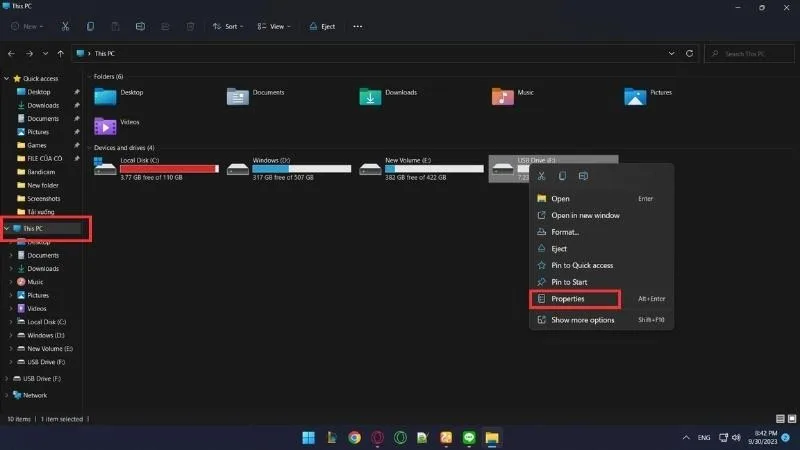
Task: Click the Copy icon in the toolbar
Action: (90, 27)
